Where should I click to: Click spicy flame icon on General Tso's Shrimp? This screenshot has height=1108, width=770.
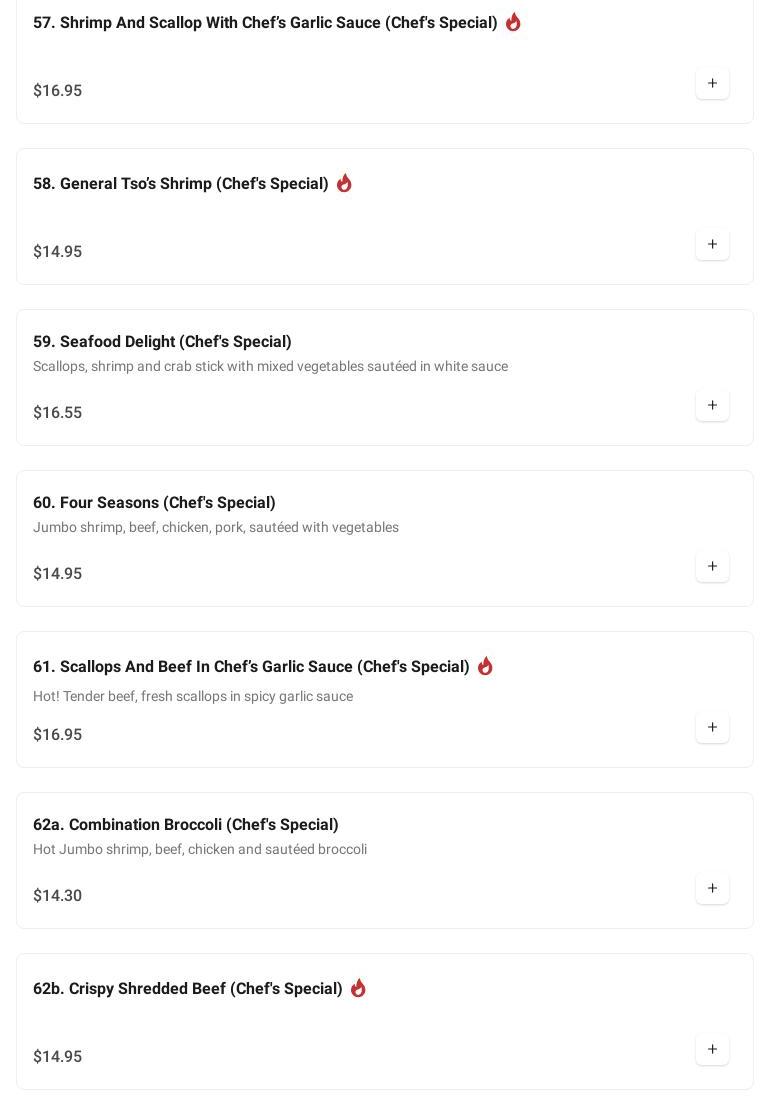[x=344, y=183]
